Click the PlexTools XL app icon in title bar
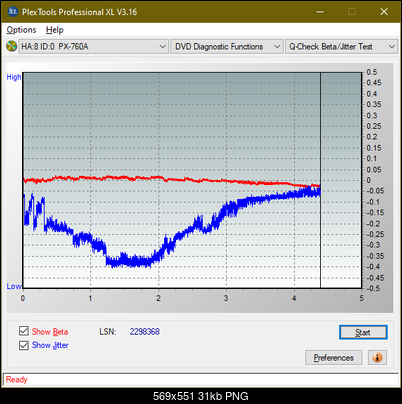This screenshot has width=402, height=404. click(12, 12)
